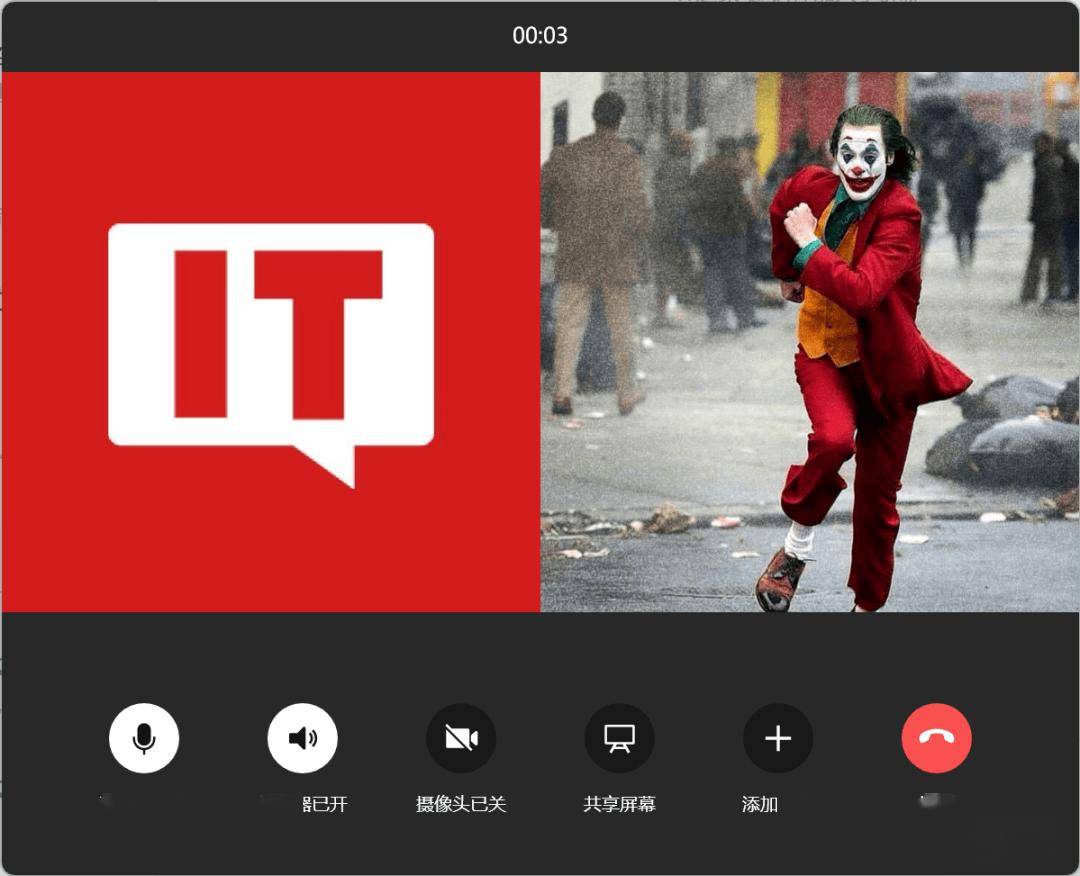The width and height of the screenshot is (1080, 876).
Task: Click the 共享屏幕 label
Action: pos(619,804)
